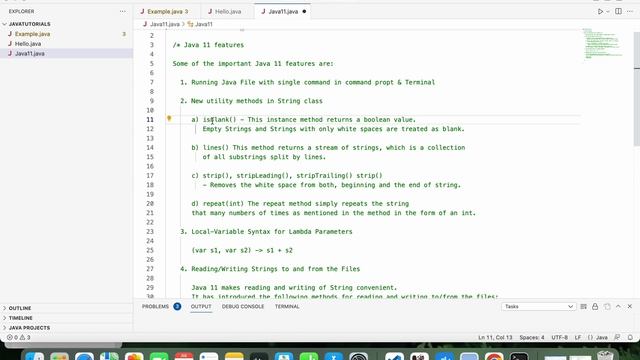This screenshot has width=640, height=360.
Task: Split the editor to the right
Action: coord(618,11)
